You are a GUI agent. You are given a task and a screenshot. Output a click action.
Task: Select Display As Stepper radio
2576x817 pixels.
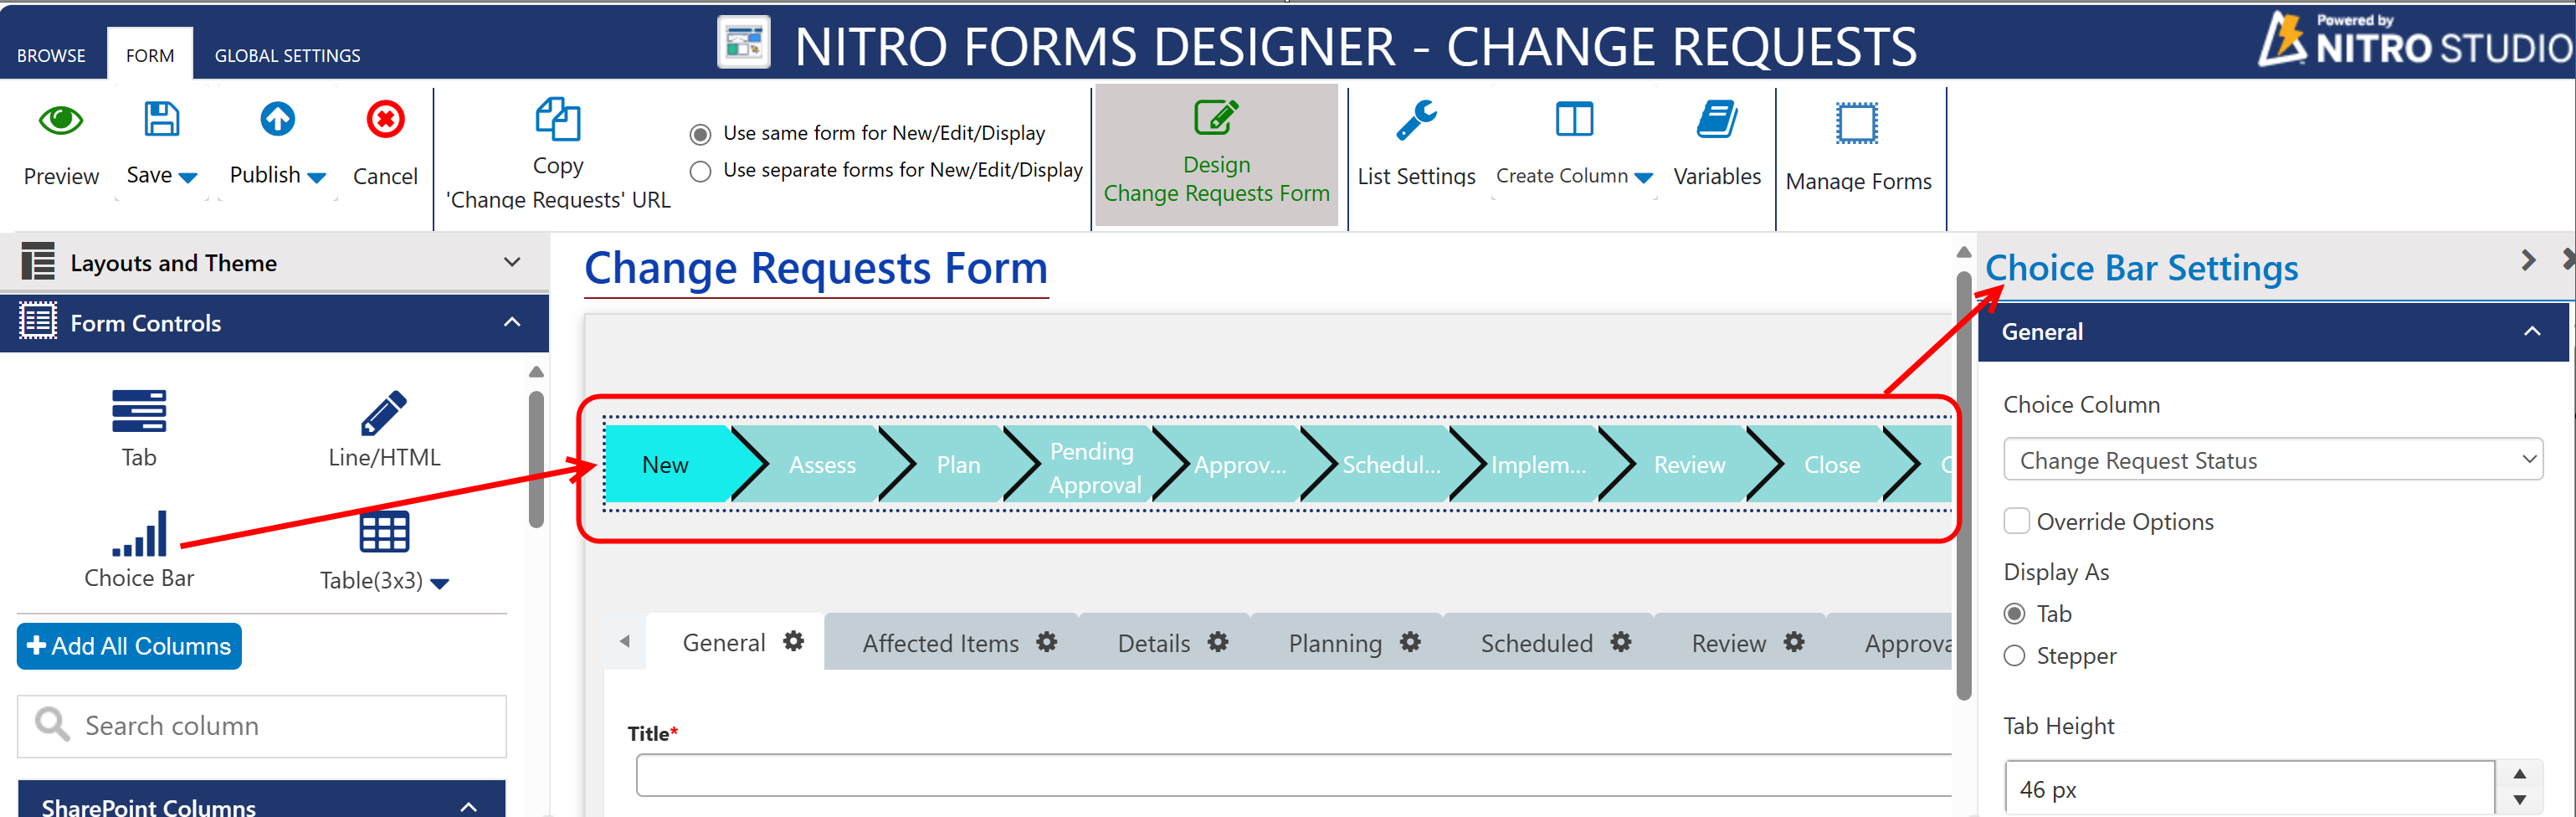[x=2014, y=655]
